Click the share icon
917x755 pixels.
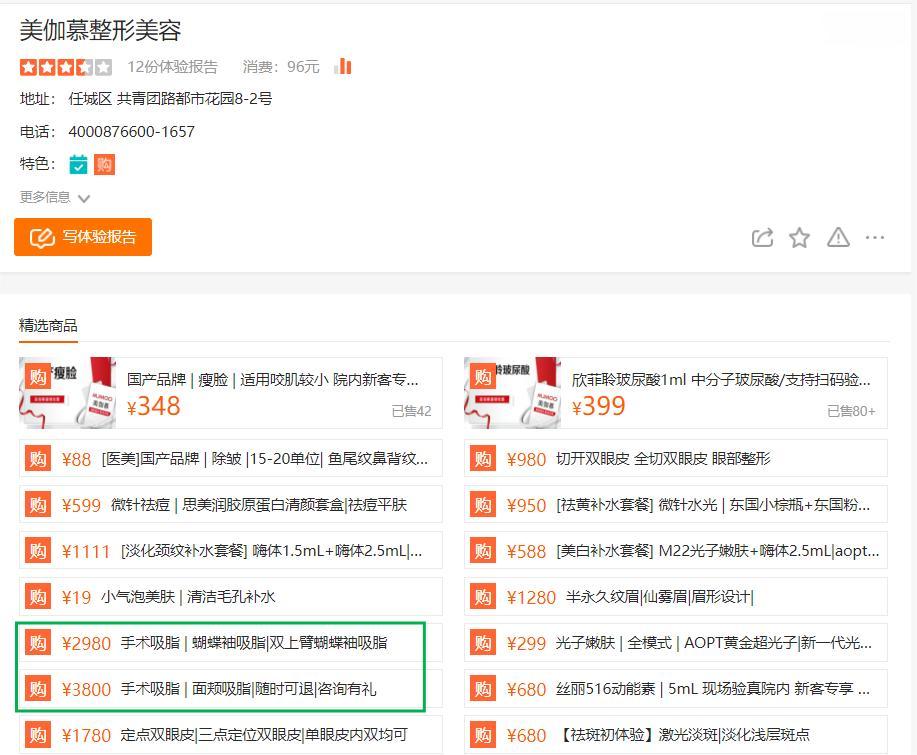(x=762, y=238)
